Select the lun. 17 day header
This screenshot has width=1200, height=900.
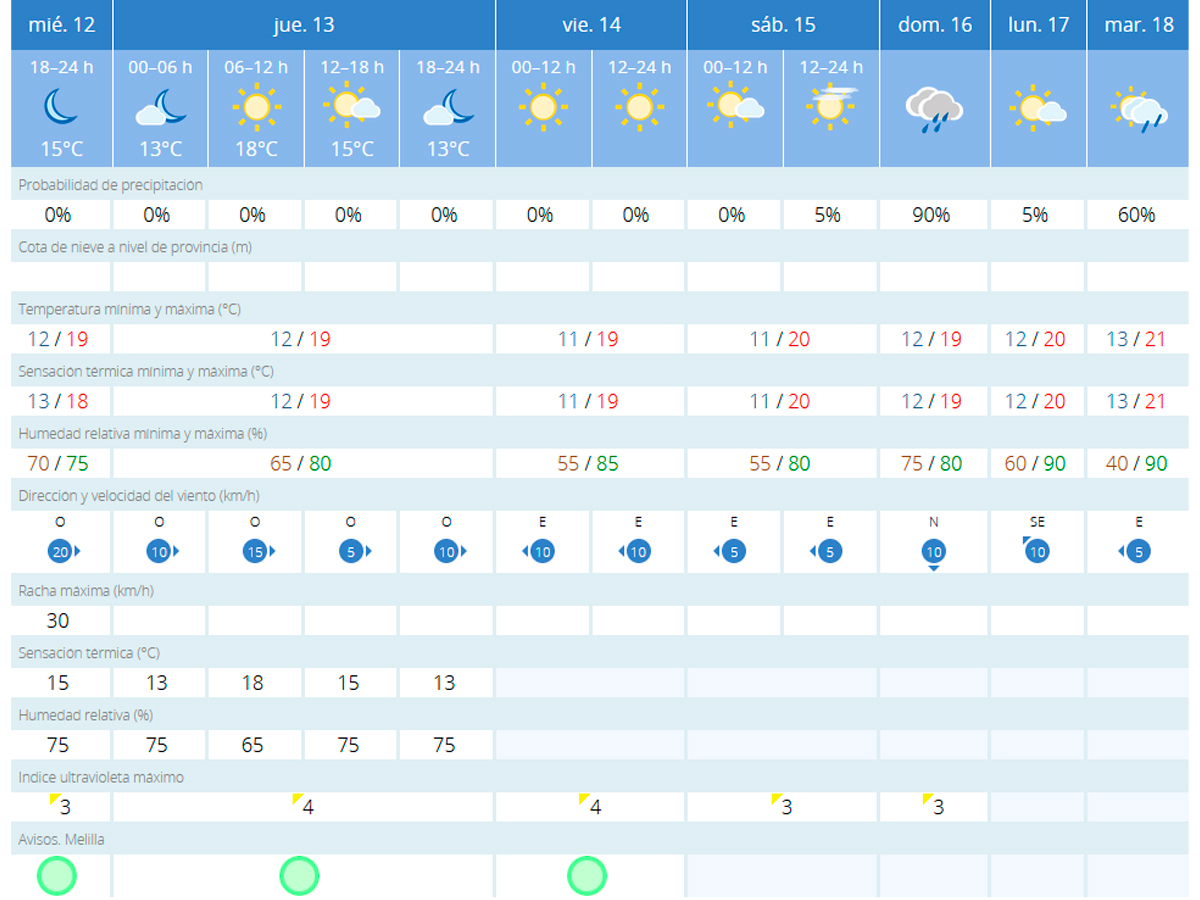1038,24
